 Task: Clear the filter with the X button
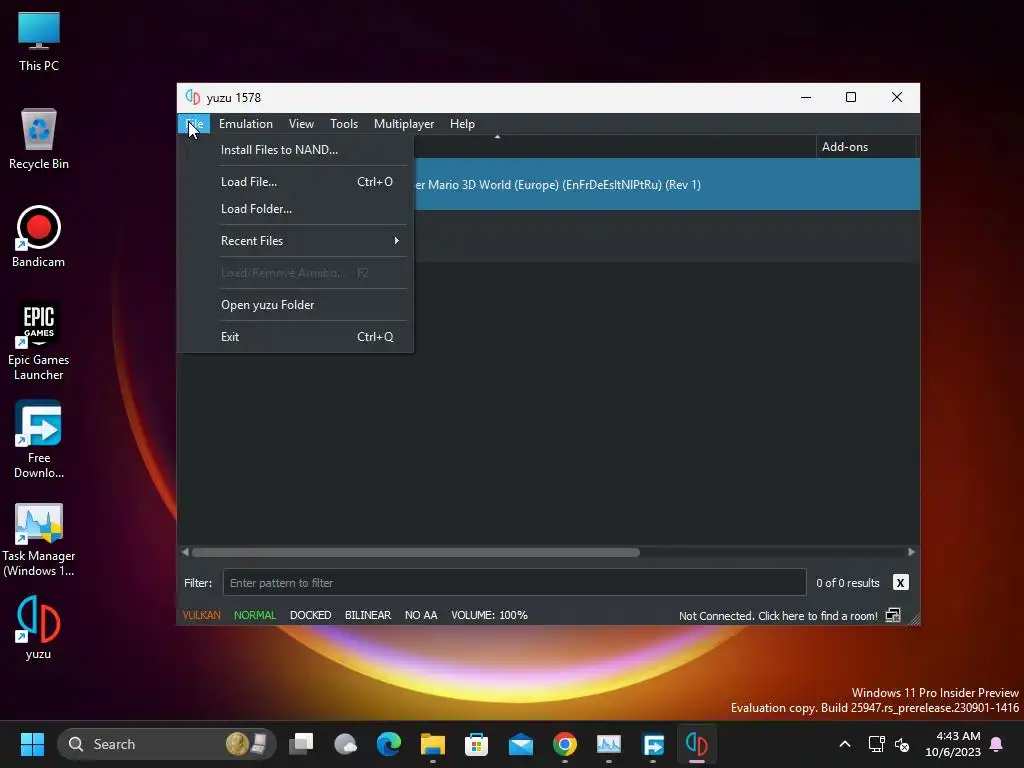(x=901, y=583)
